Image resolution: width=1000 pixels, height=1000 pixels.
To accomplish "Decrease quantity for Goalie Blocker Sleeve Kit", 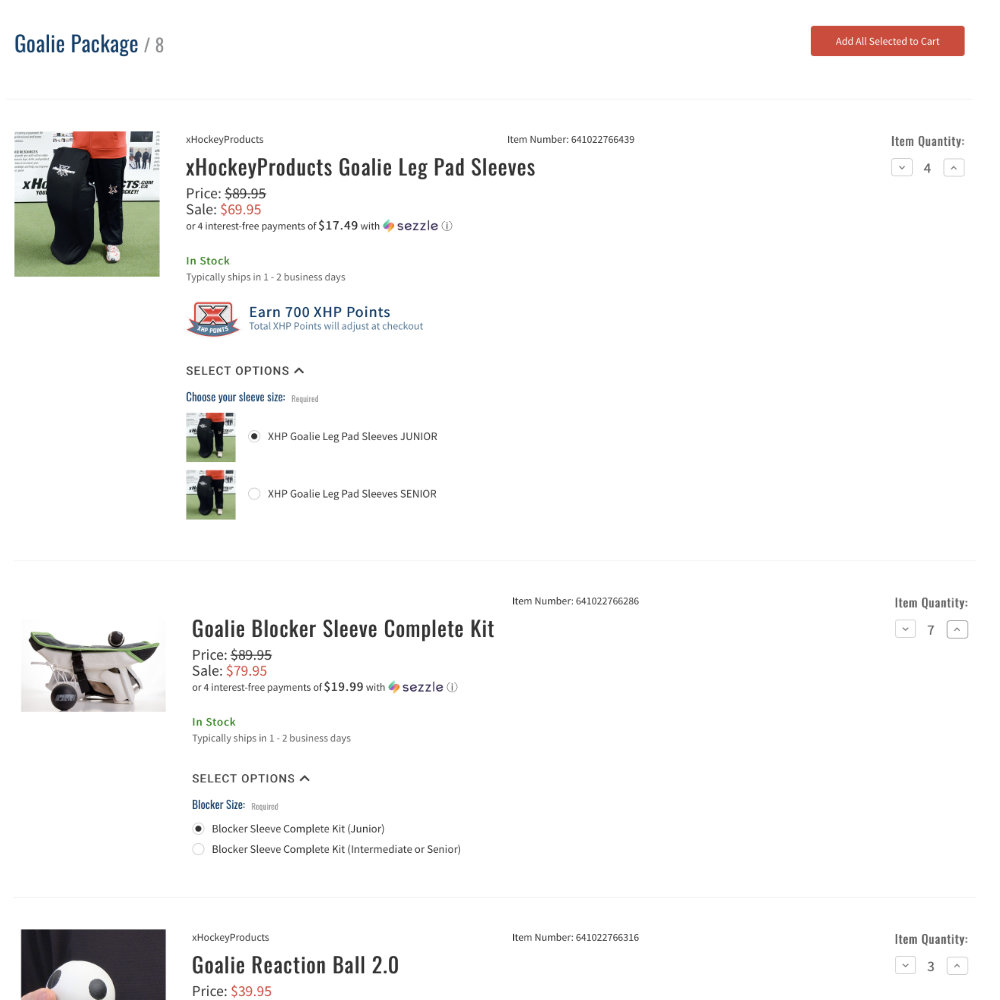I will pyautogui.click(x=905, y=629).
